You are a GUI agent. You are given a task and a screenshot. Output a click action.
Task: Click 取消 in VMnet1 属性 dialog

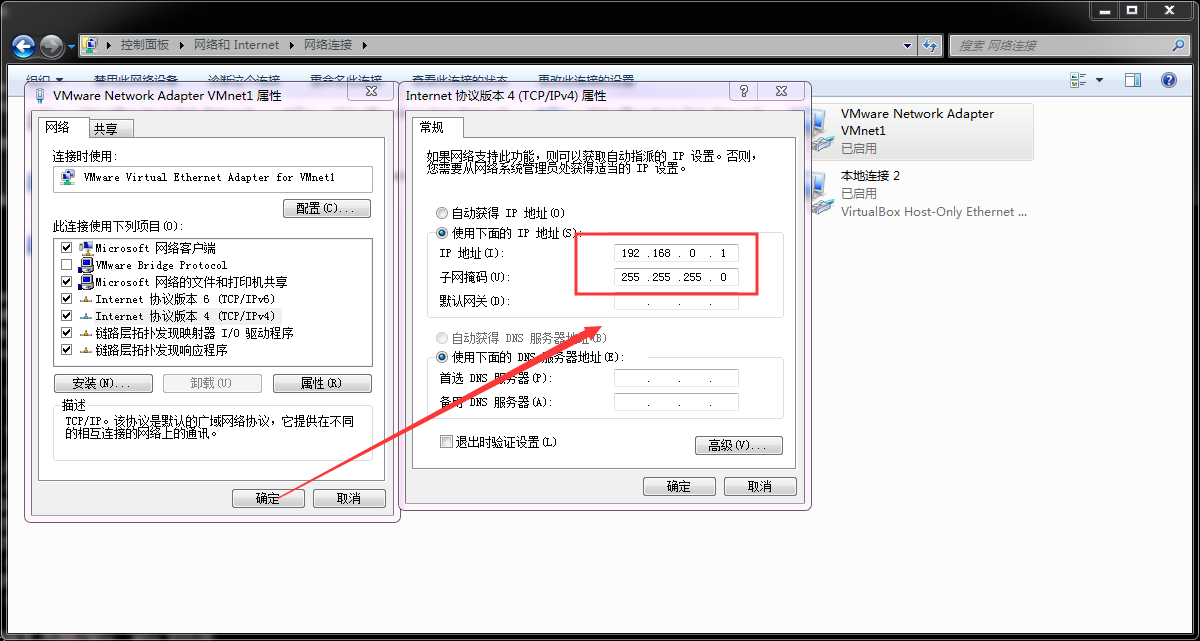pyautogui.click(x=349, y=498)
